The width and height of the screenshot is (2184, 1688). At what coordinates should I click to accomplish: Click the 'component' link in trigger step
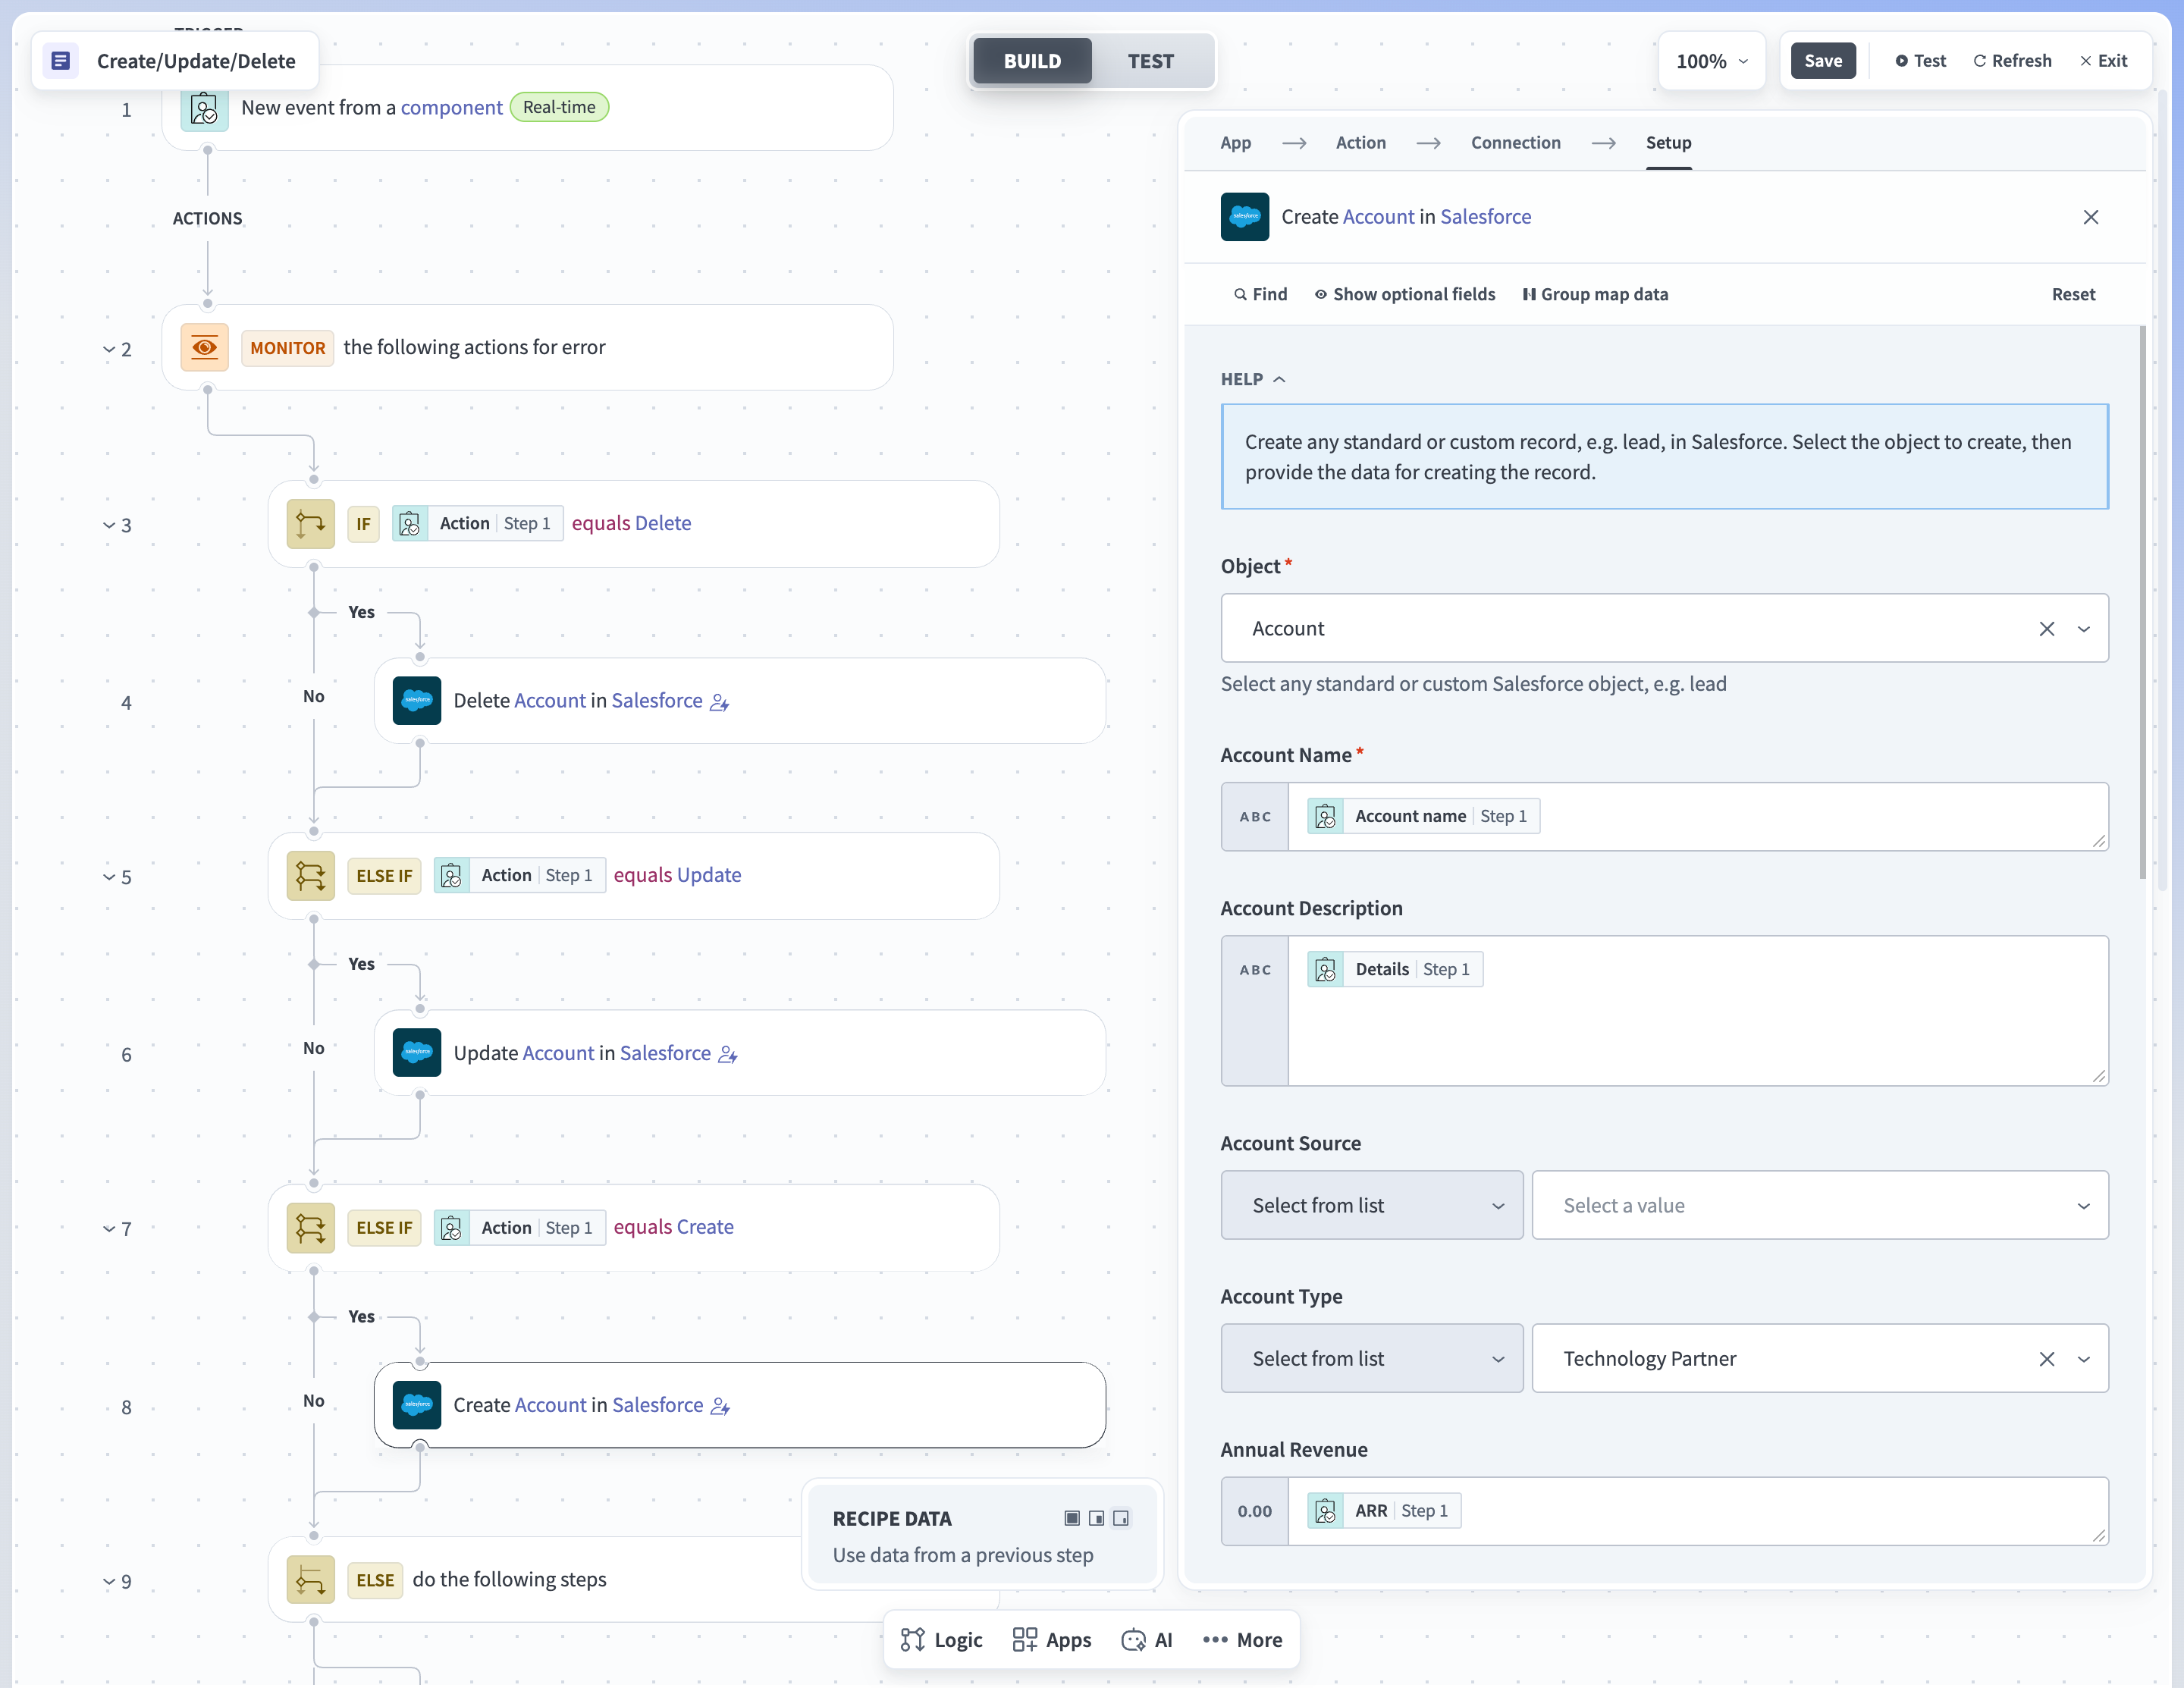[451, 108]
